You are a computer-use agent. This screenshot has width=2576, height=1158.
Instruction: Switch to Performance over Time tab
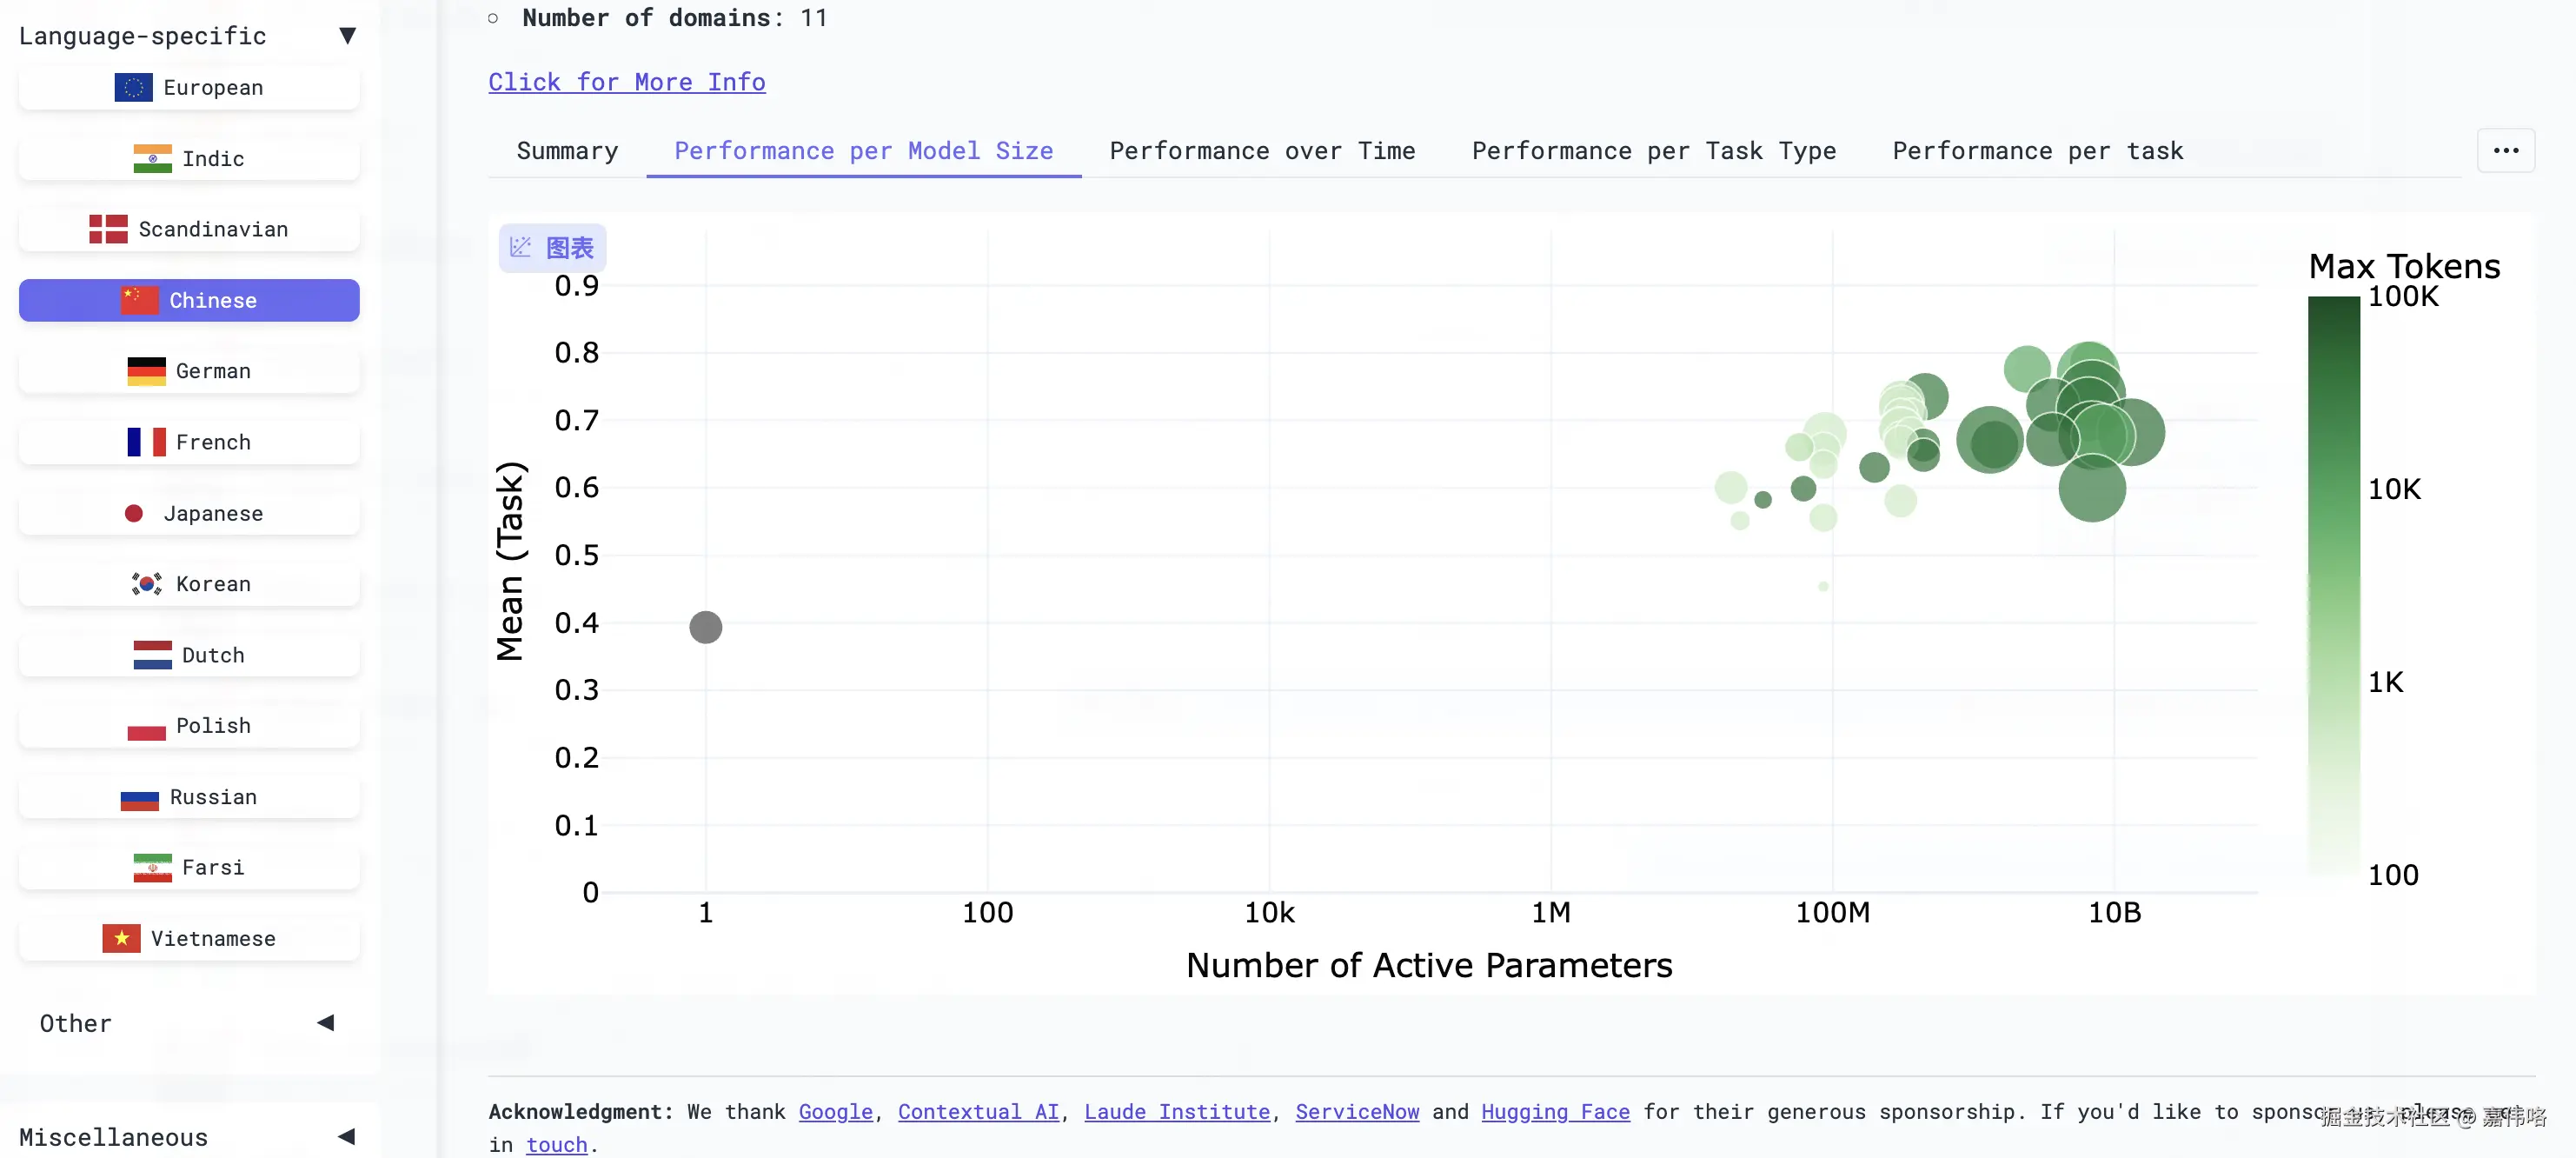[x=1262, y=151]
